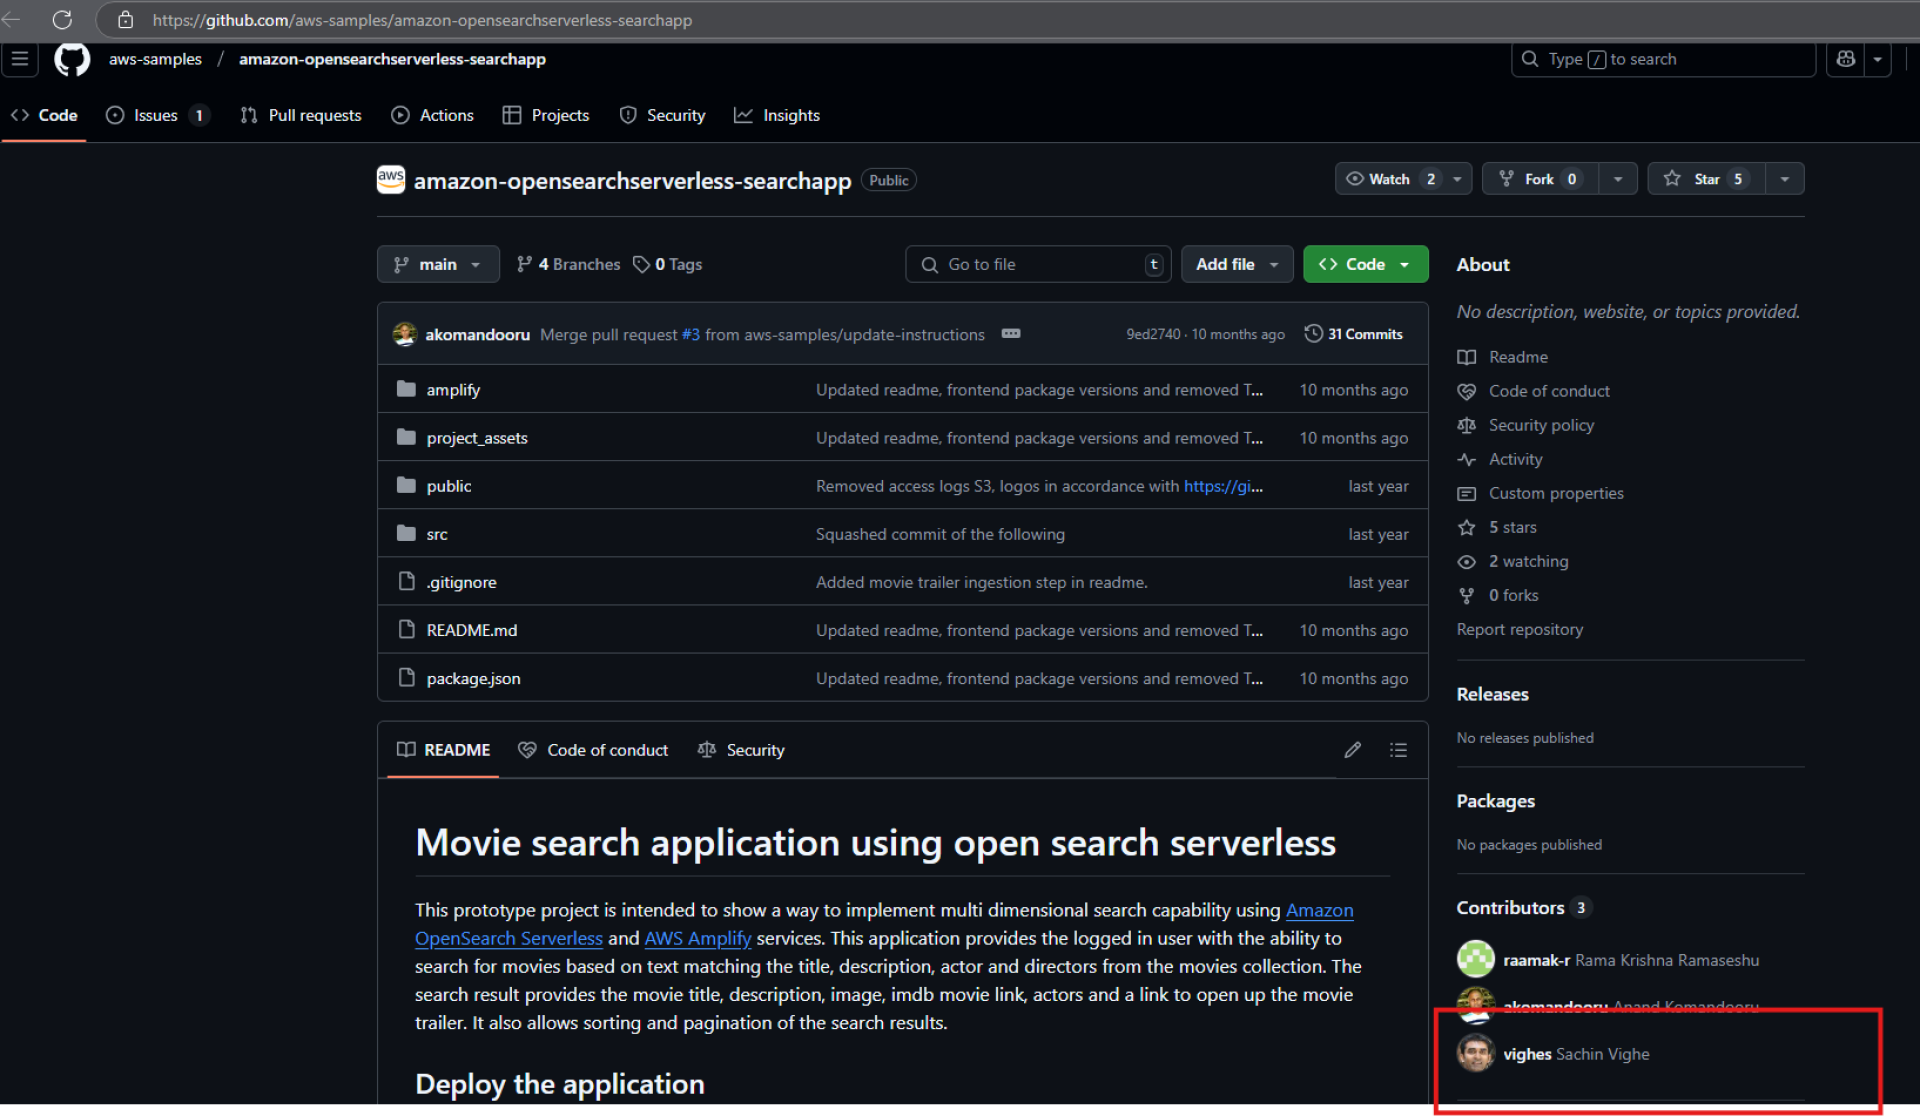Star the repository
This screenshot has width=1920, height=1116.
1704,178
